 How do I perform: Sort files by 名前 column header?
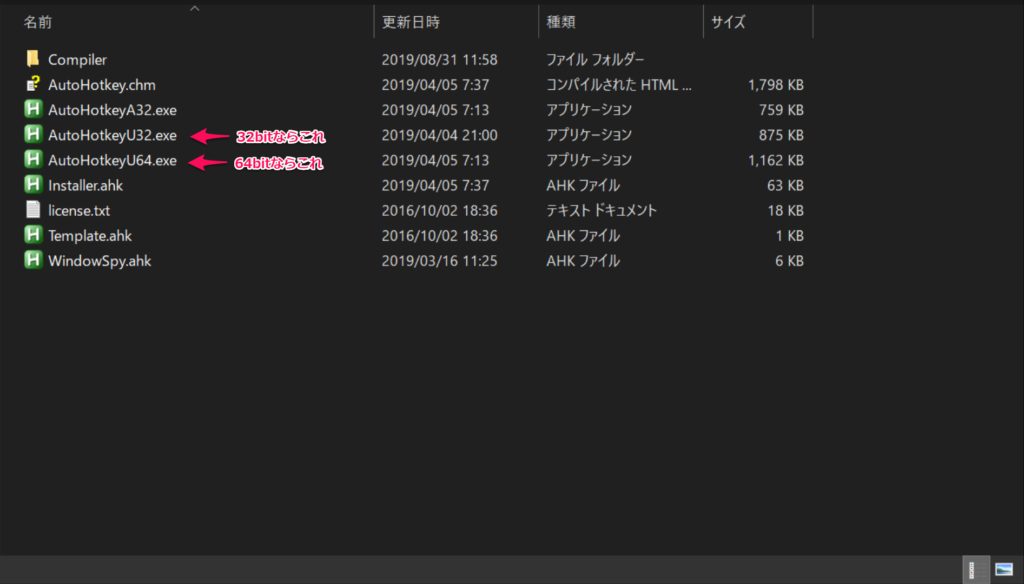click(x=38, y=22)
